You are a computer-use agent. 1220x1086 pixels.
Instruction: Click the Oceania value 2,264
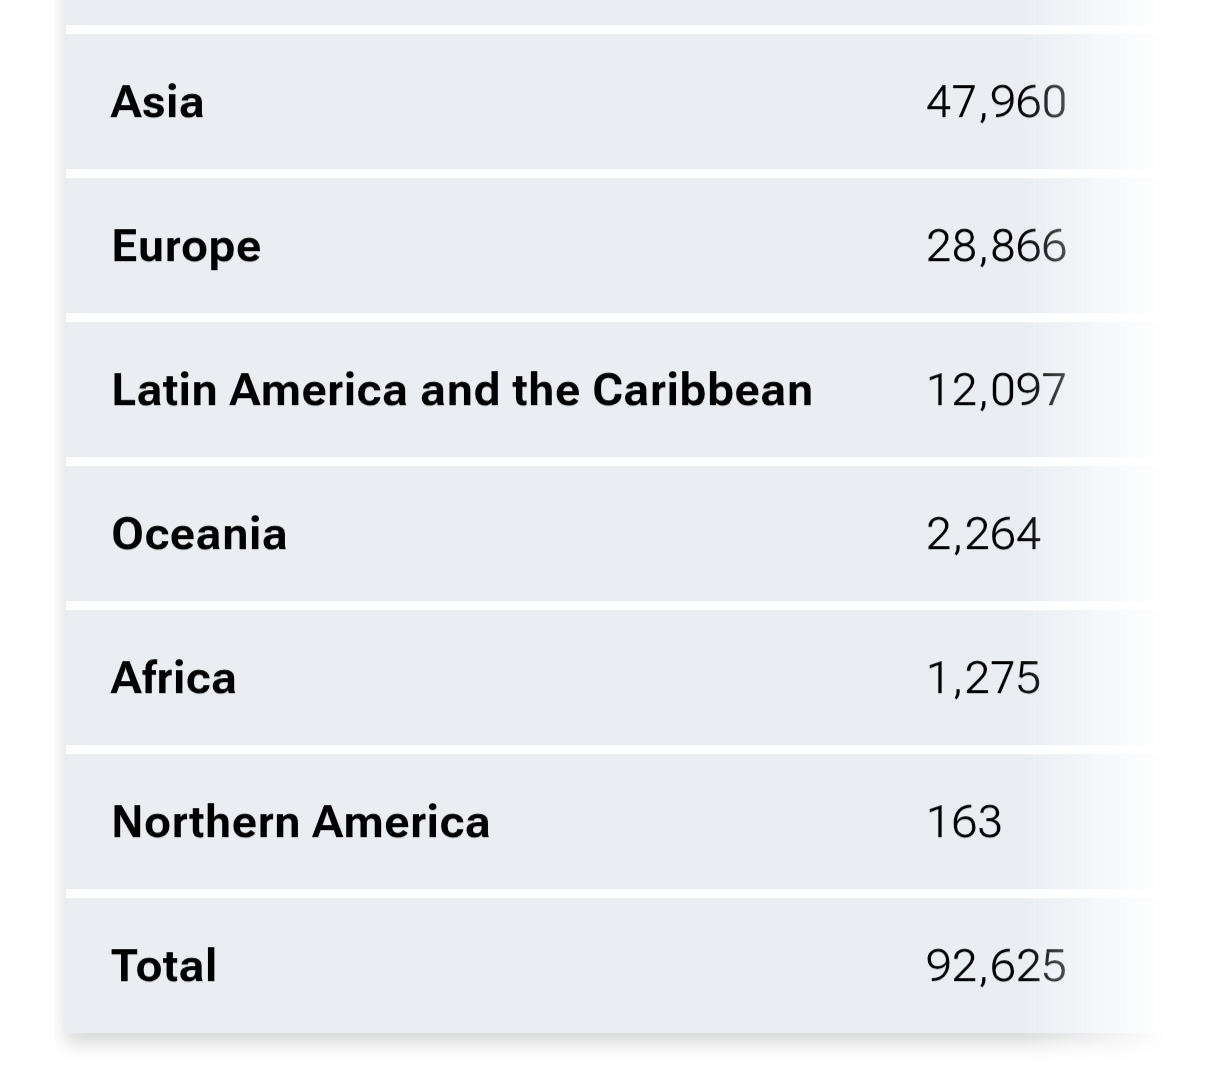(982, 534)
